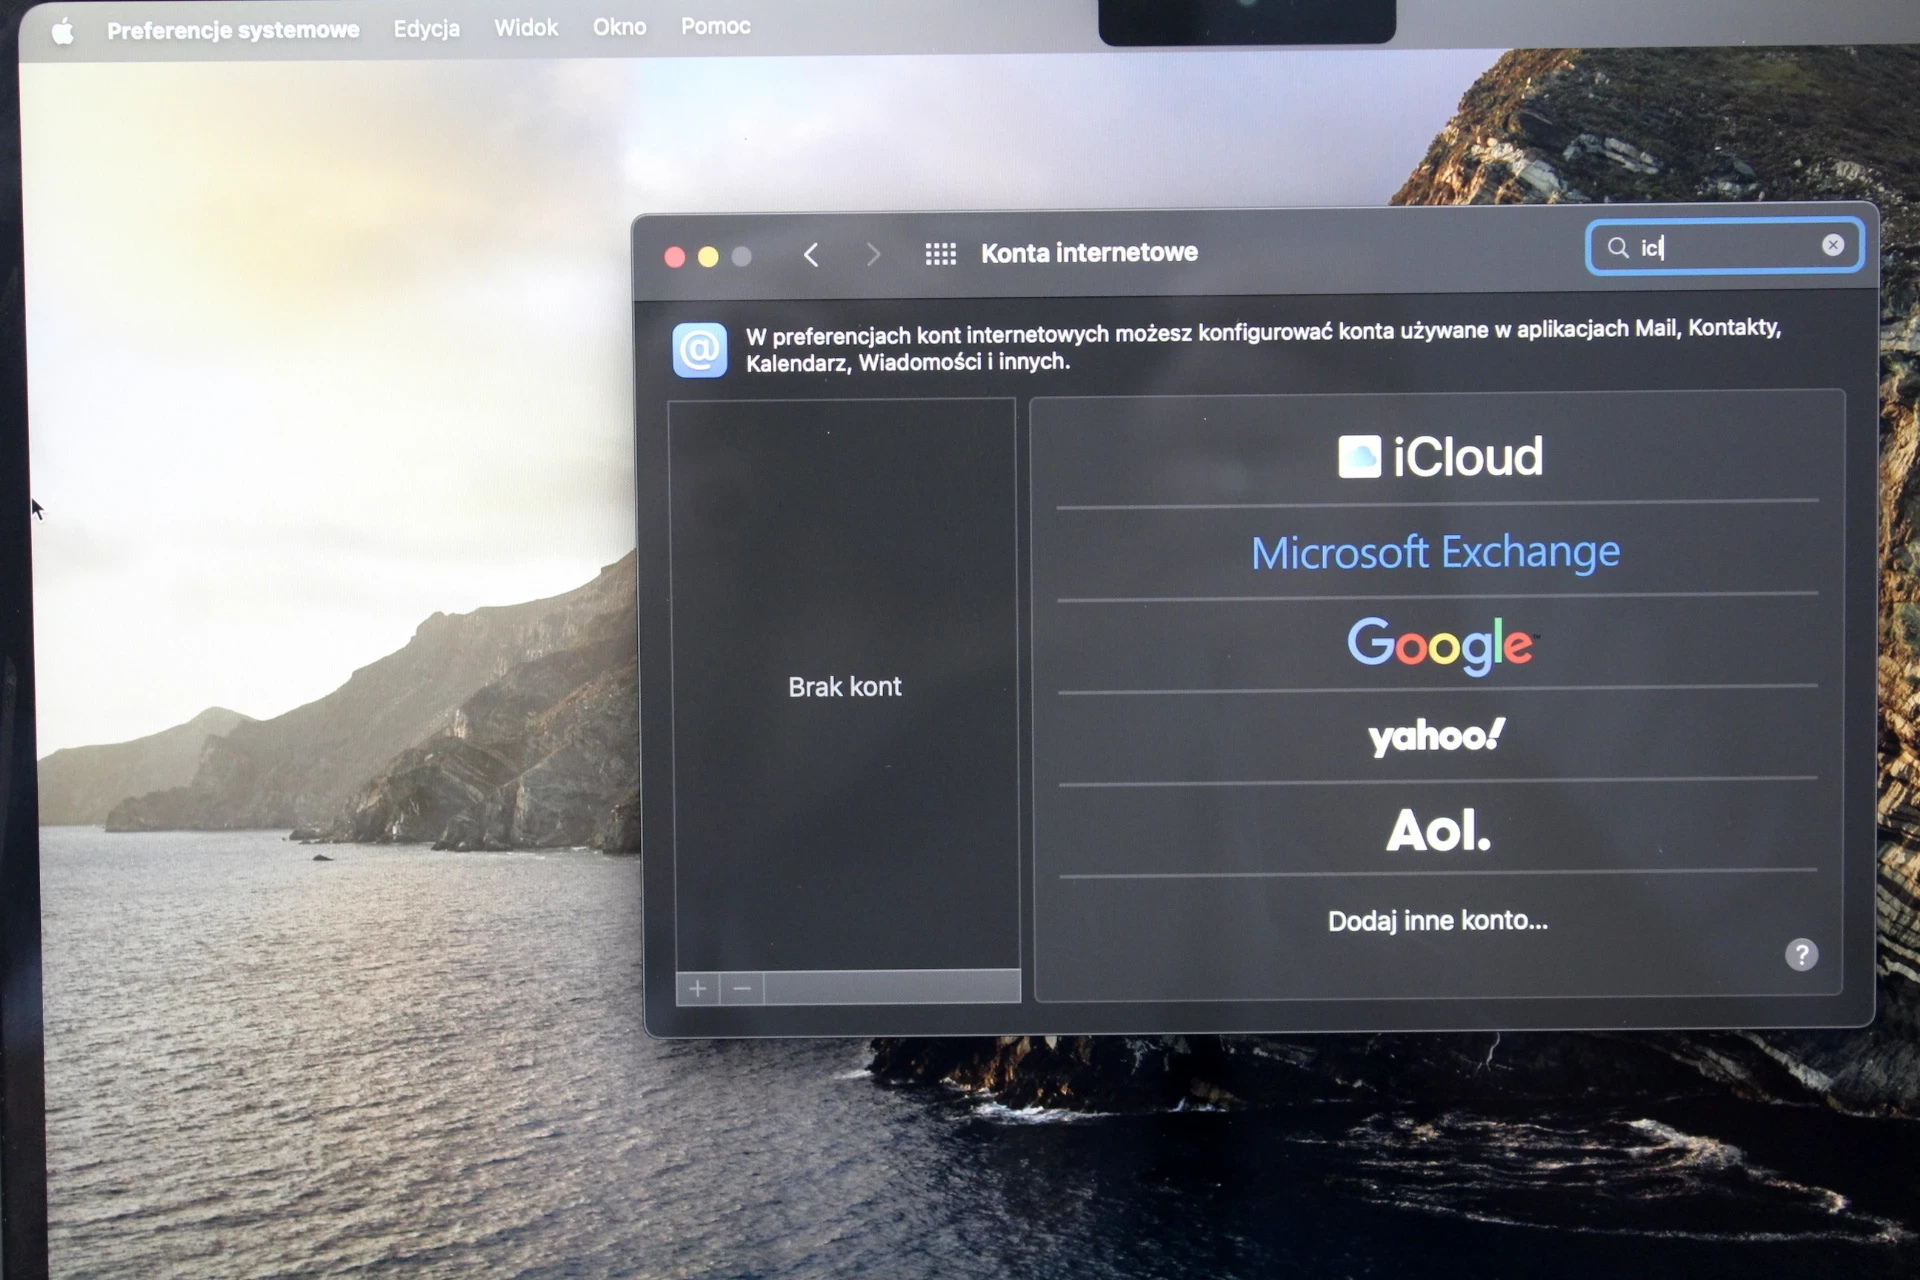Image resolution: width=1920 pixels, height=1280 pixels.
Task: Open the Okno menu
Action: [619, 27]
